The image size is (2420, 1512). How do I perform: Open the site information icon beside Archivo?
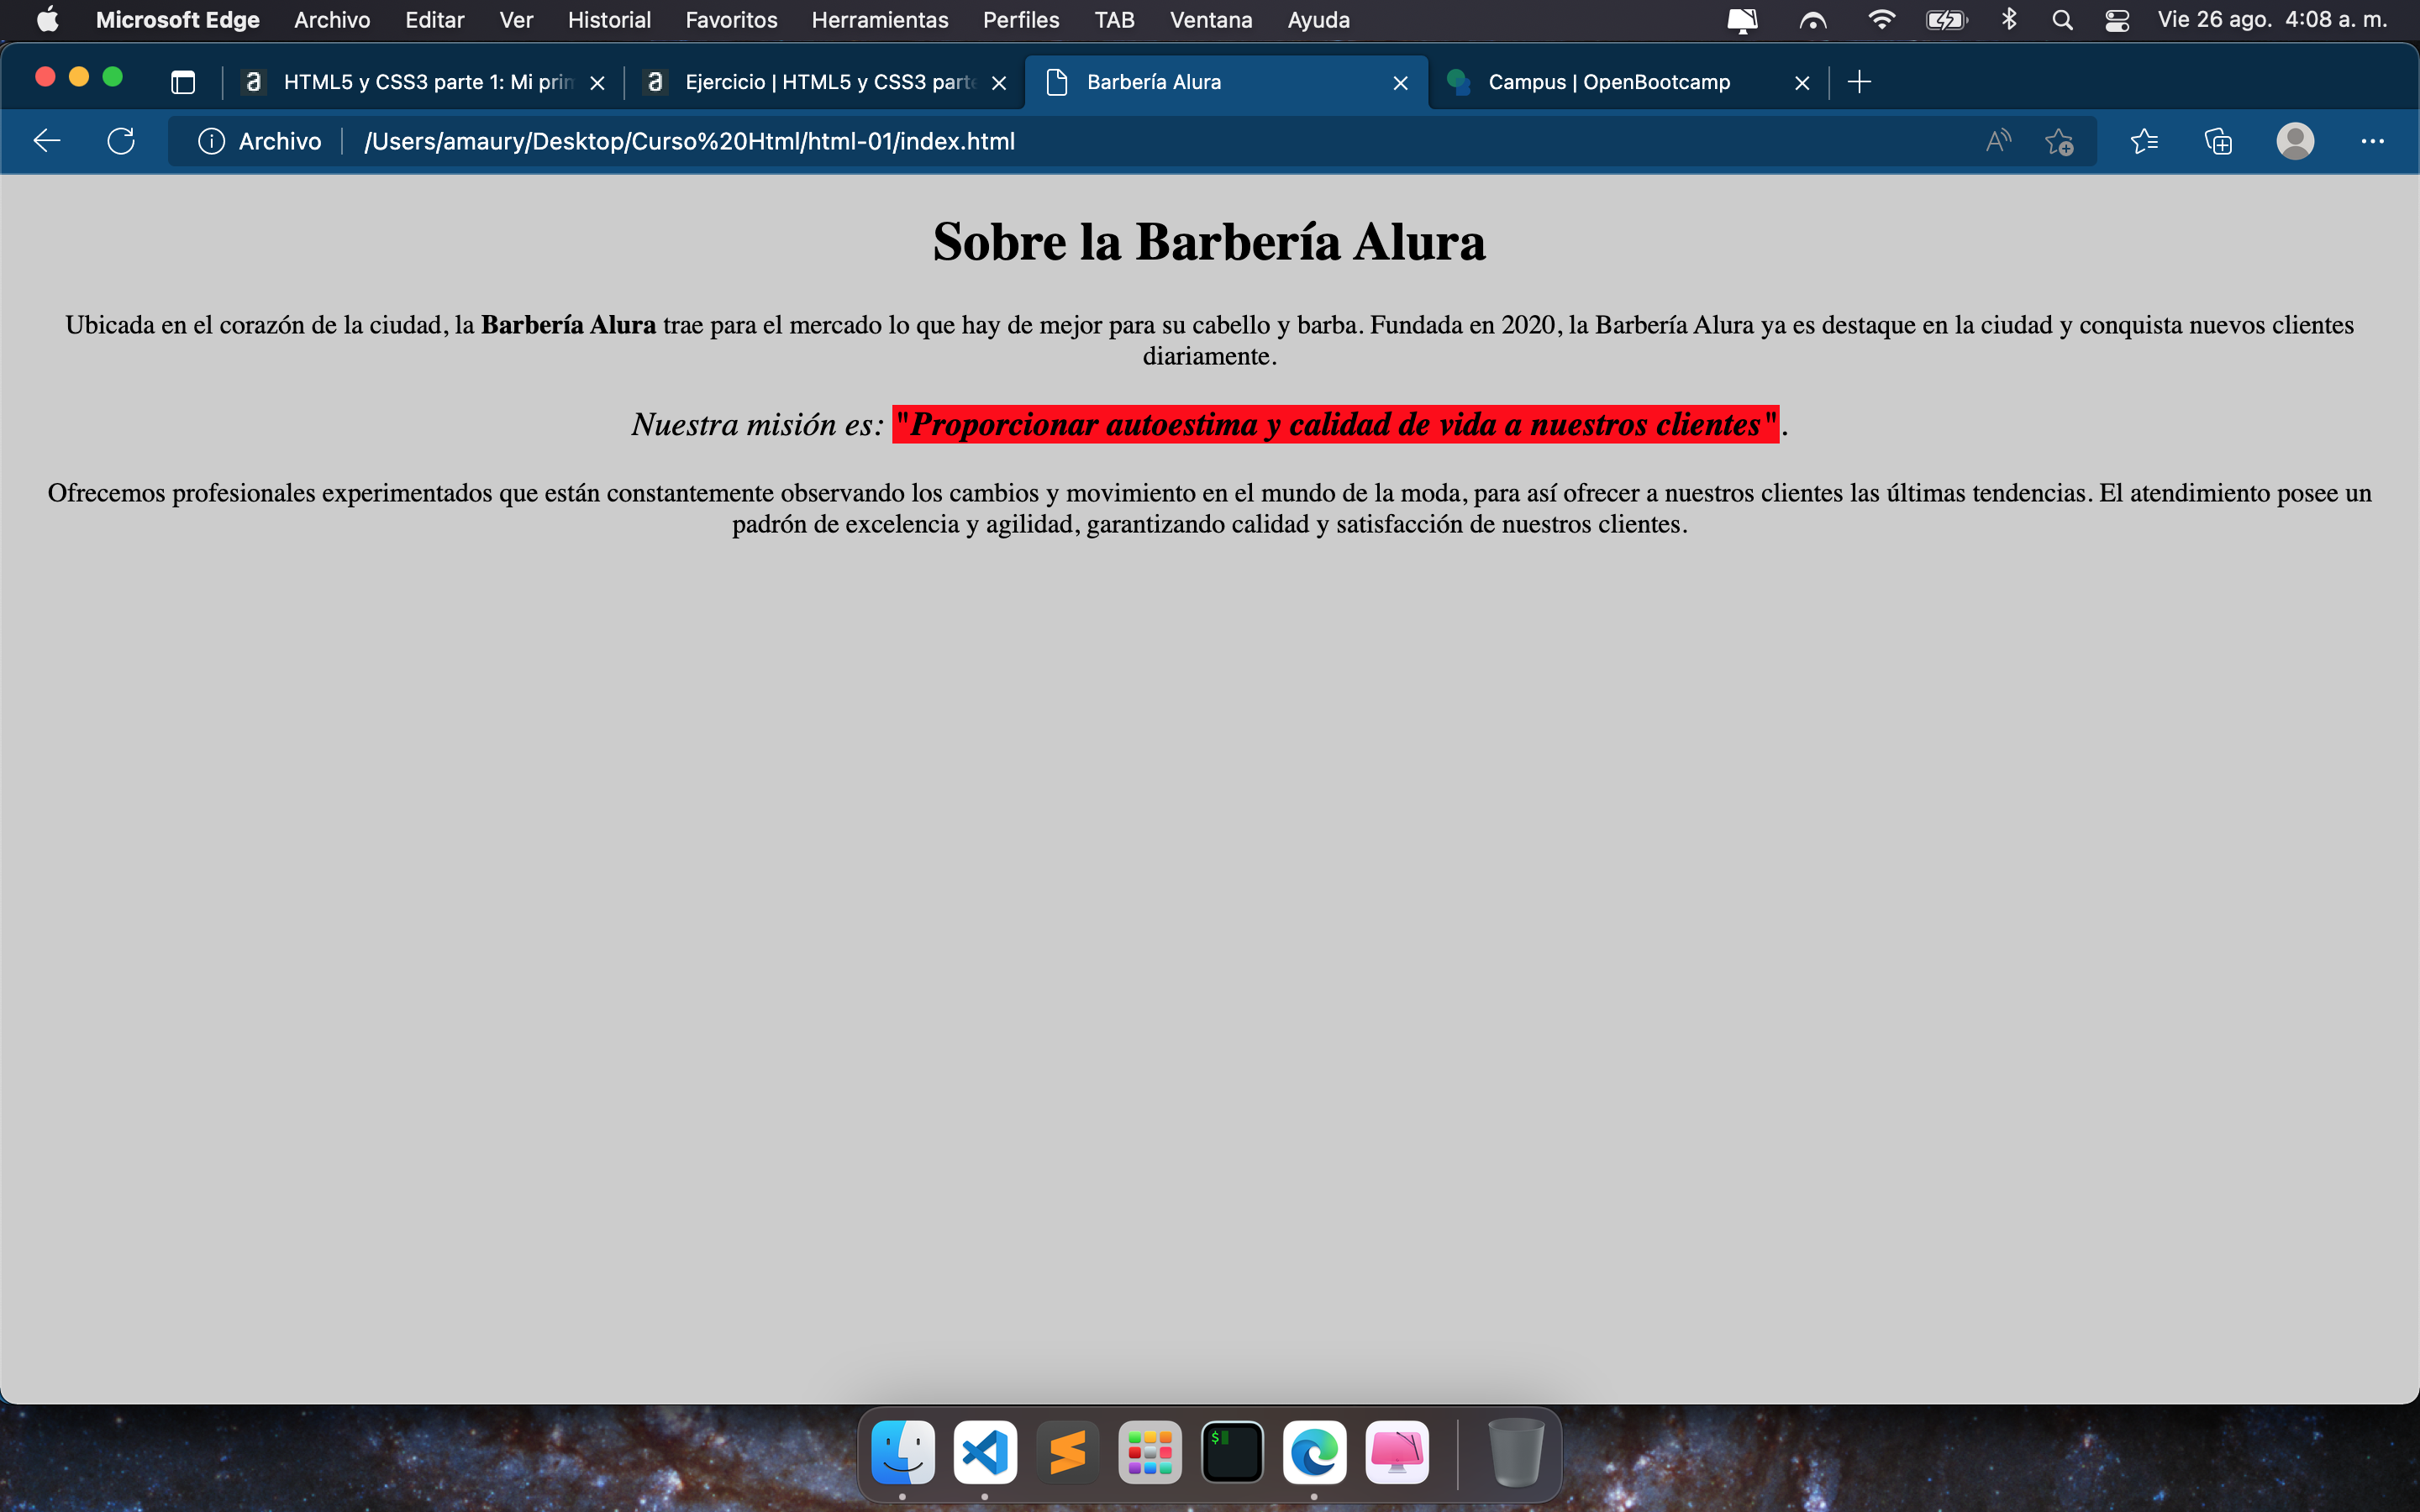pos(211,141)
